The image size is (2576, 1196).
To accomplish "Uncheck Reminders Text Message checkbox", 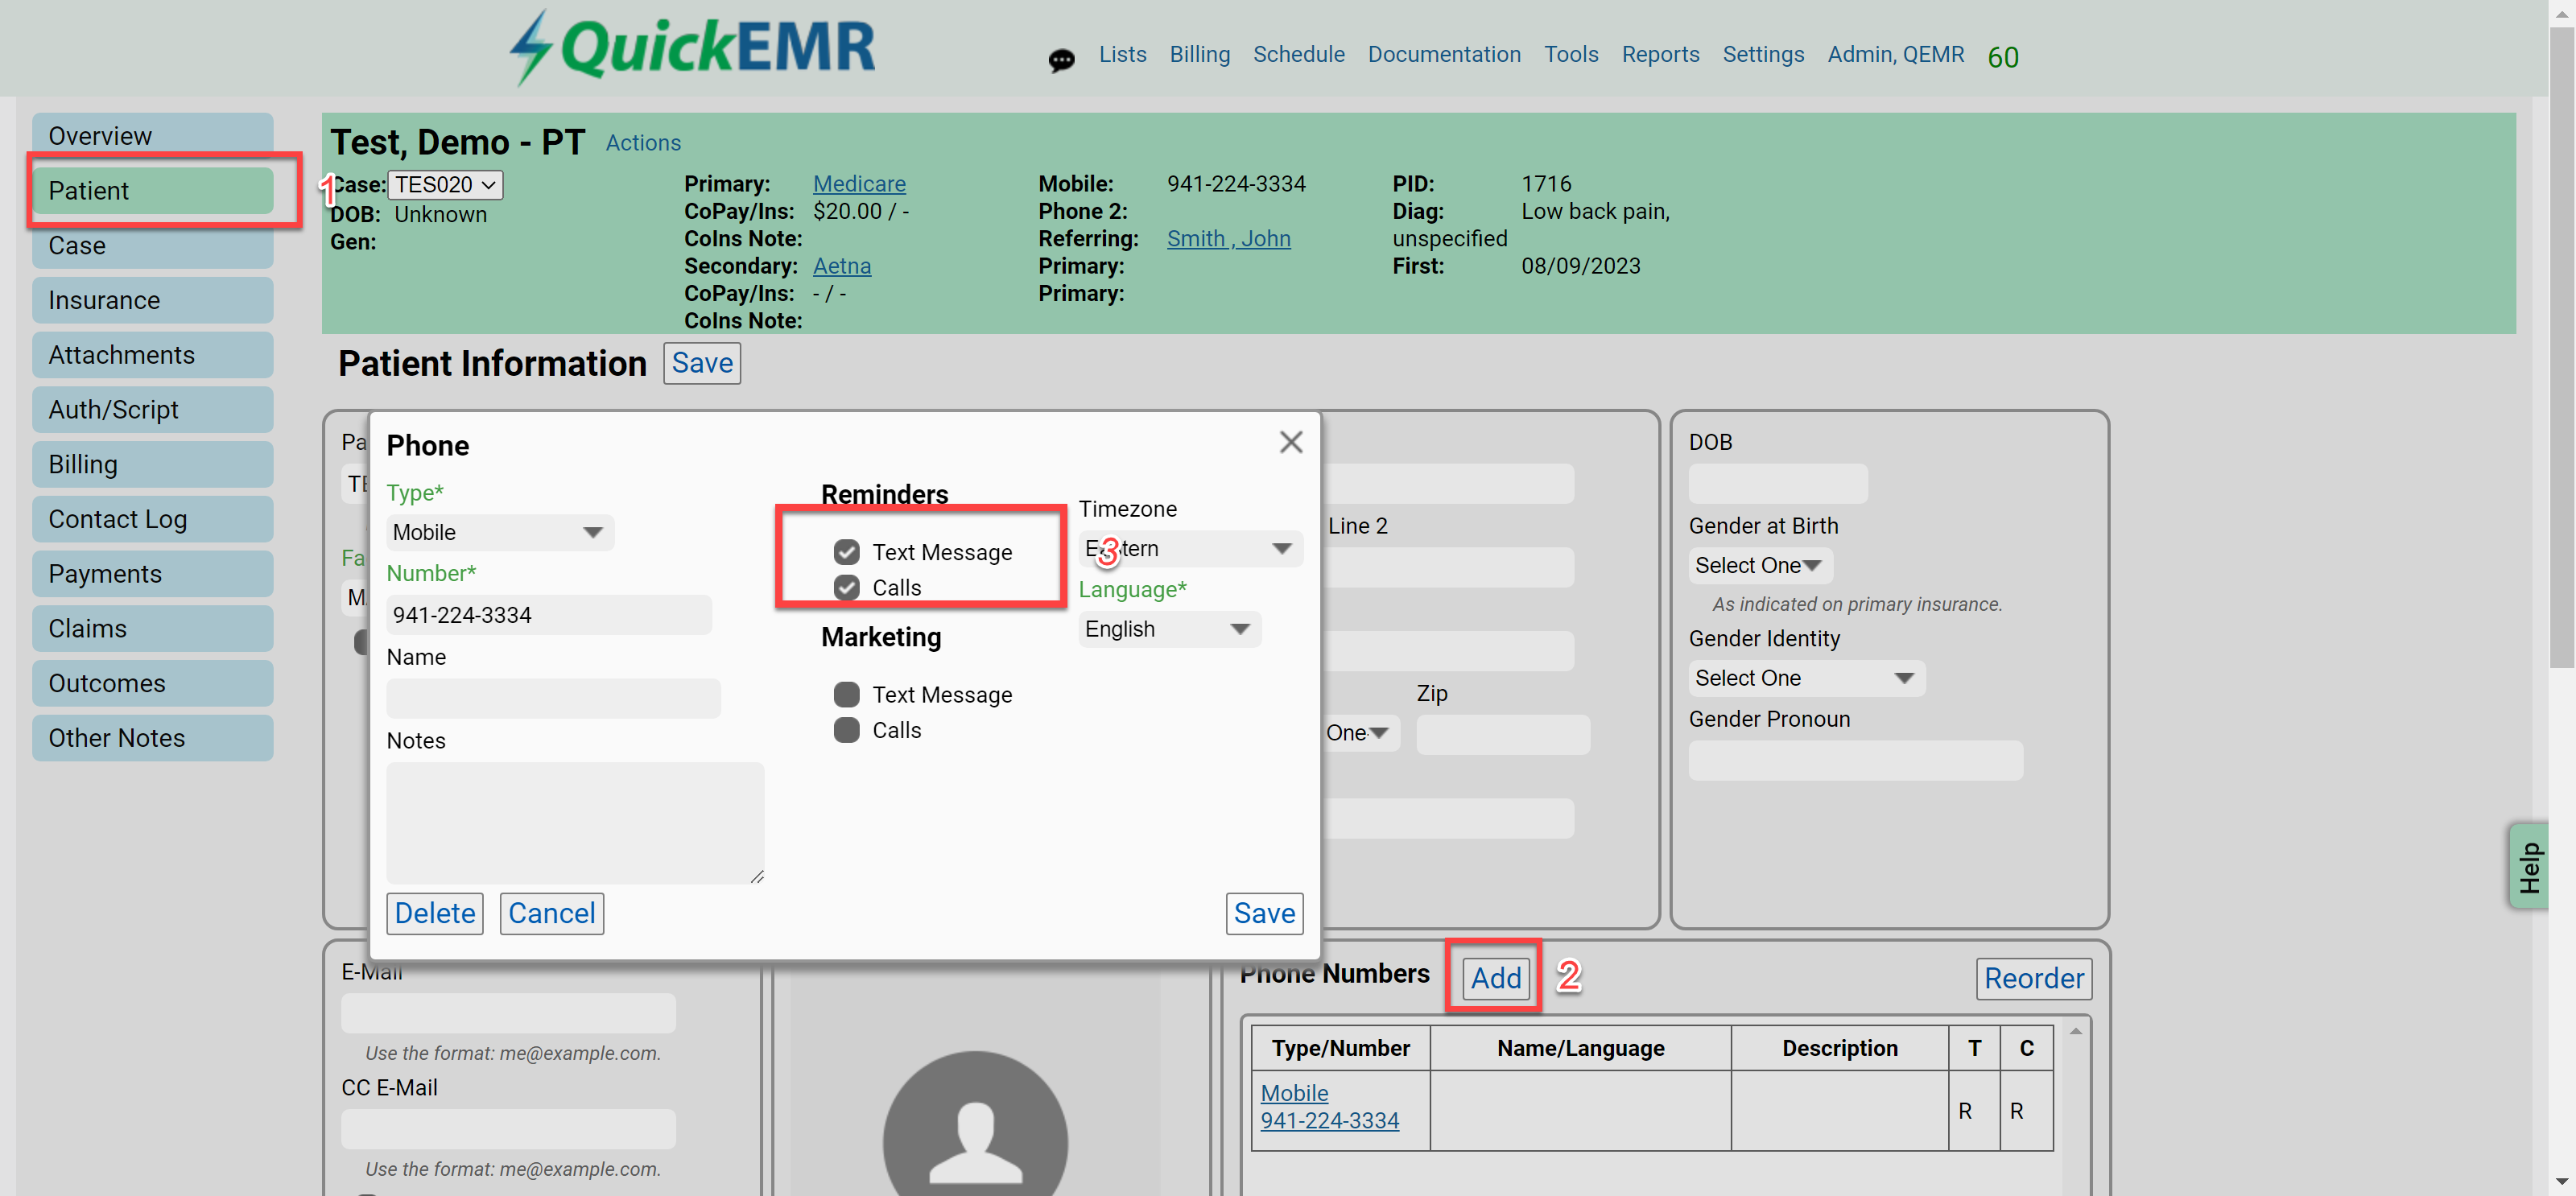I will pyautogui.click(x=846, y=552).
